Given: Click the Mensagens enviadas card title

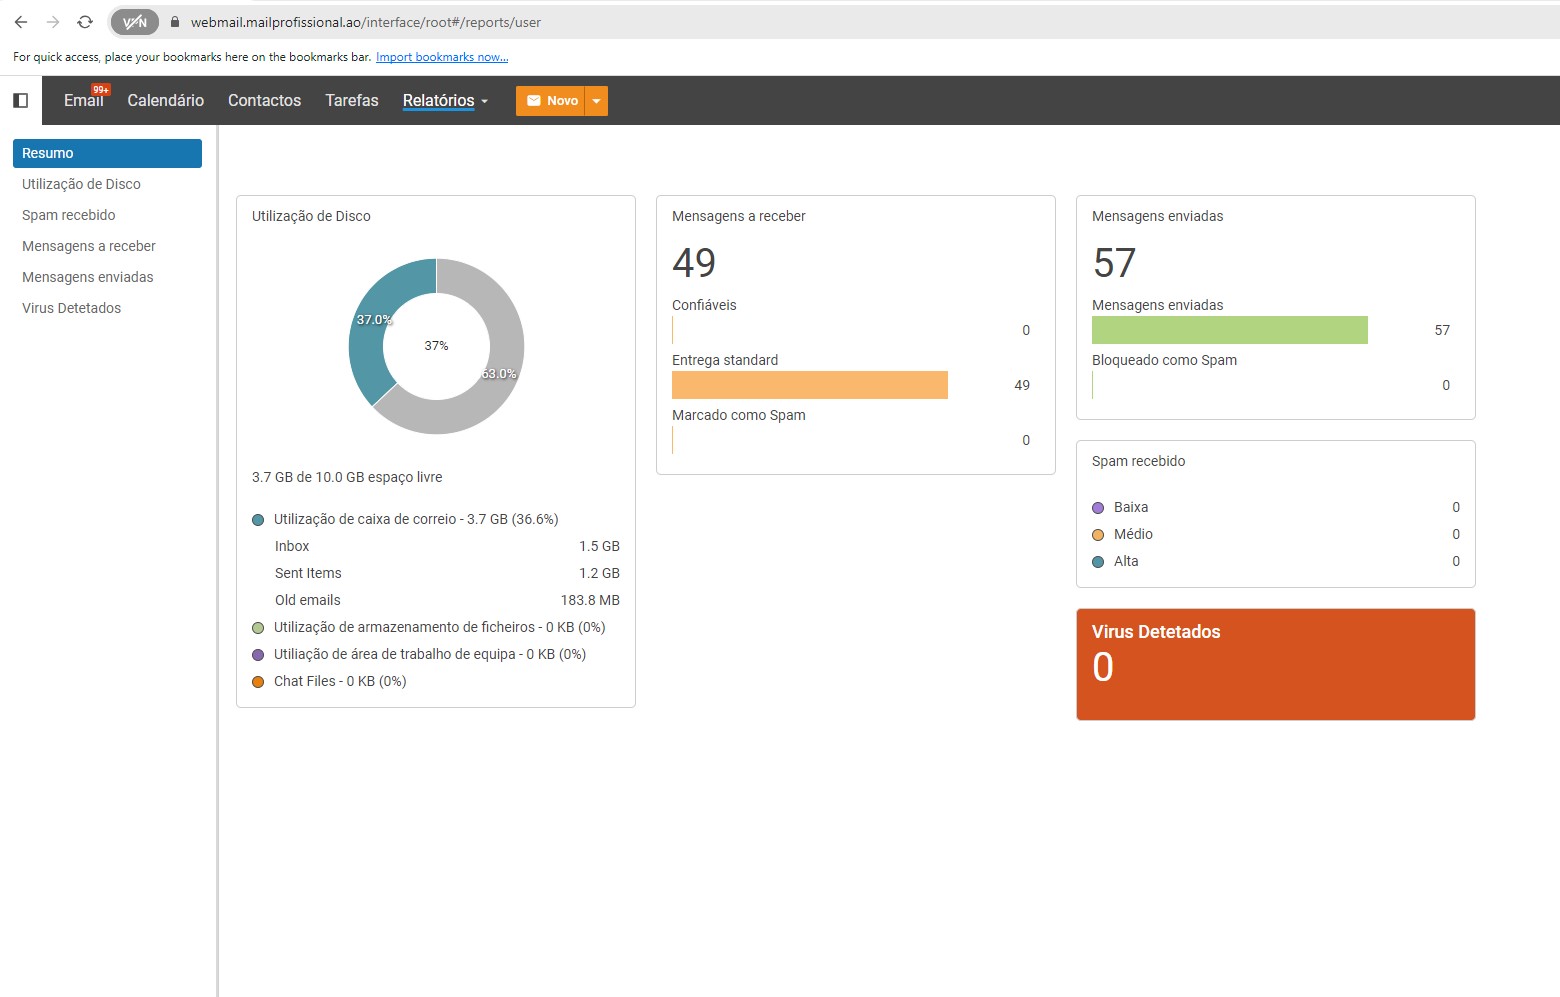Looking at the screenshot, I should [1157, 216].
